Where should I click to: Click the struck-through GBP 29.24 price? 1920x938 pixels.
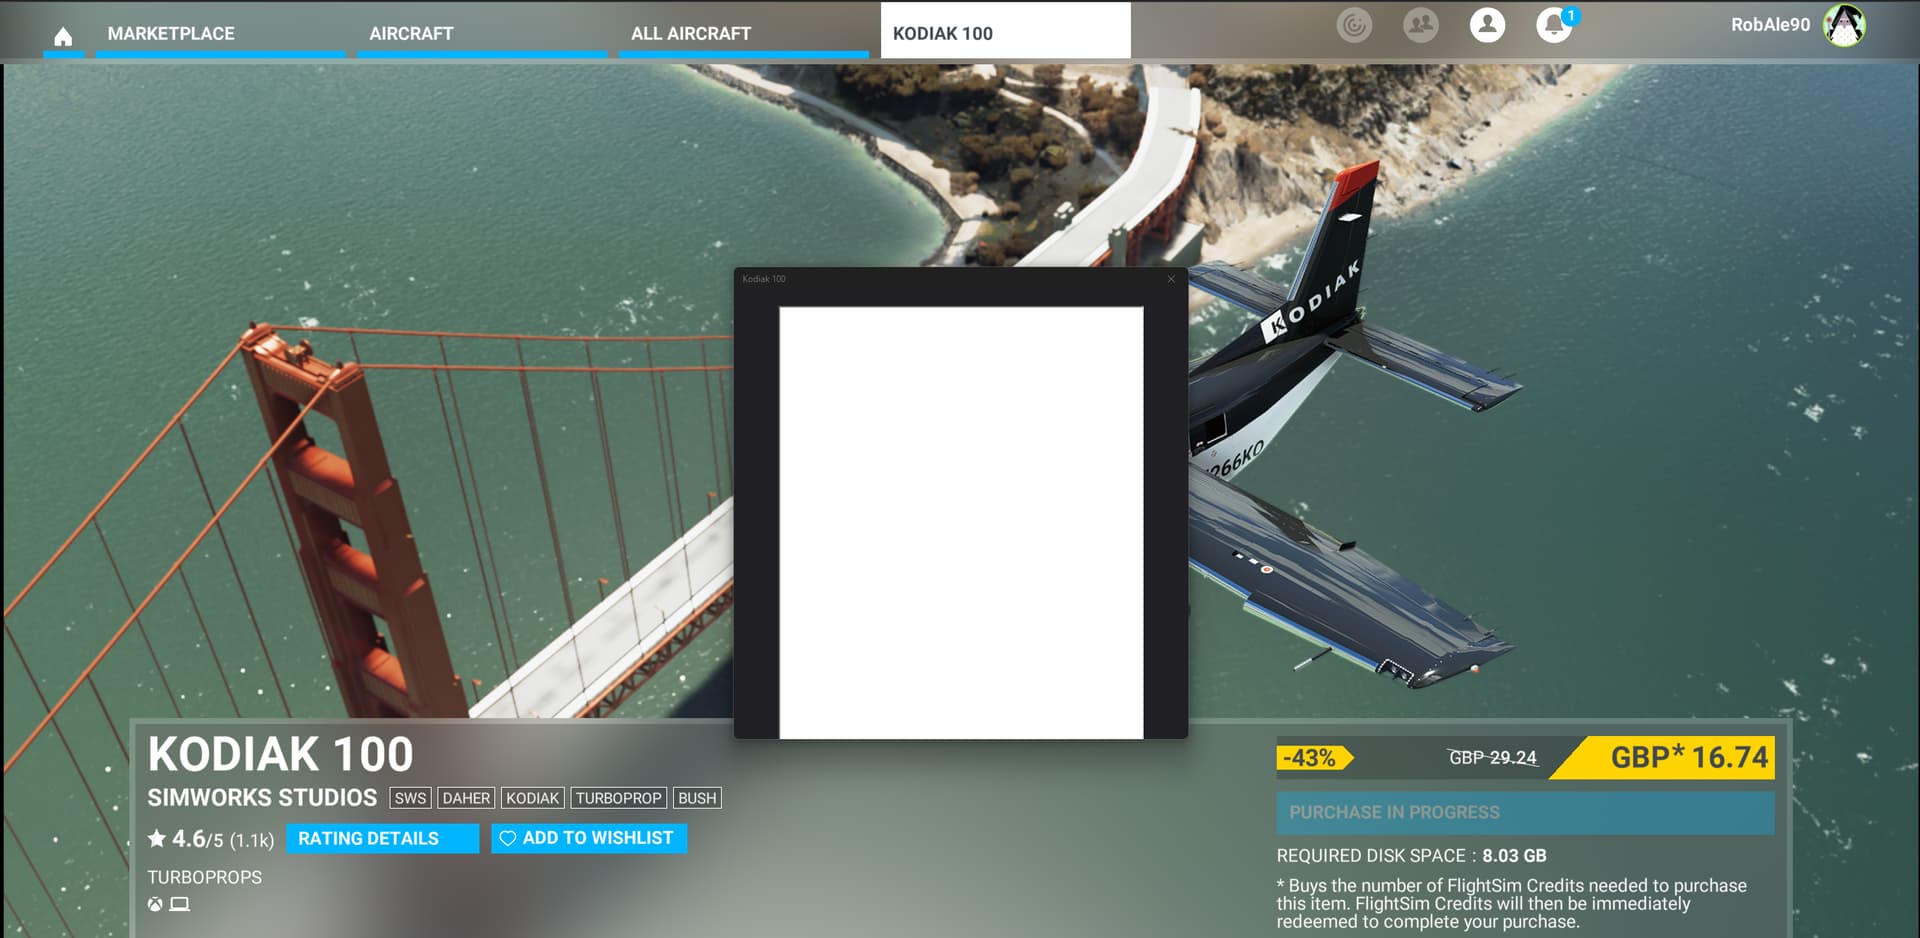1492,758
